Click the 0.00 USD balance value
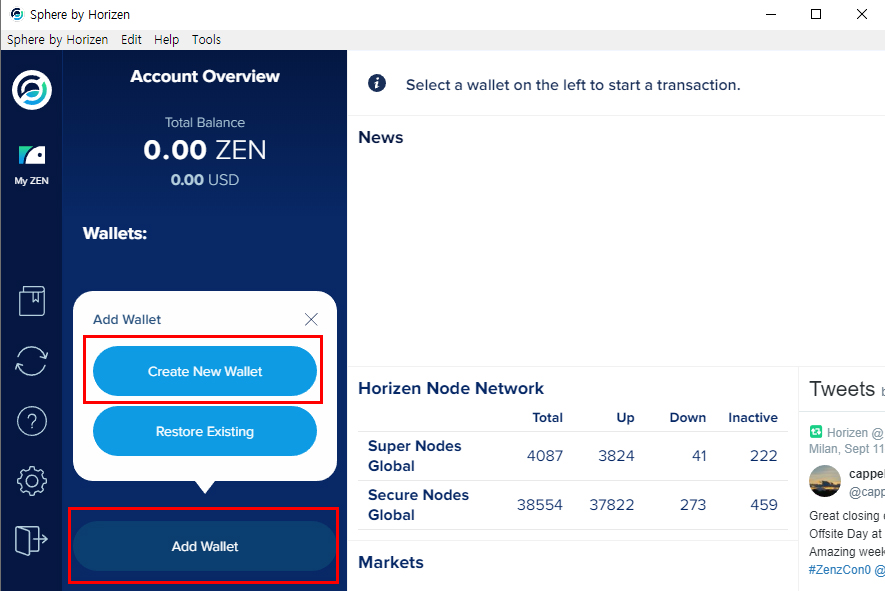Image resolution: width=885 pixels, height=591 pixels. [205, 180]
